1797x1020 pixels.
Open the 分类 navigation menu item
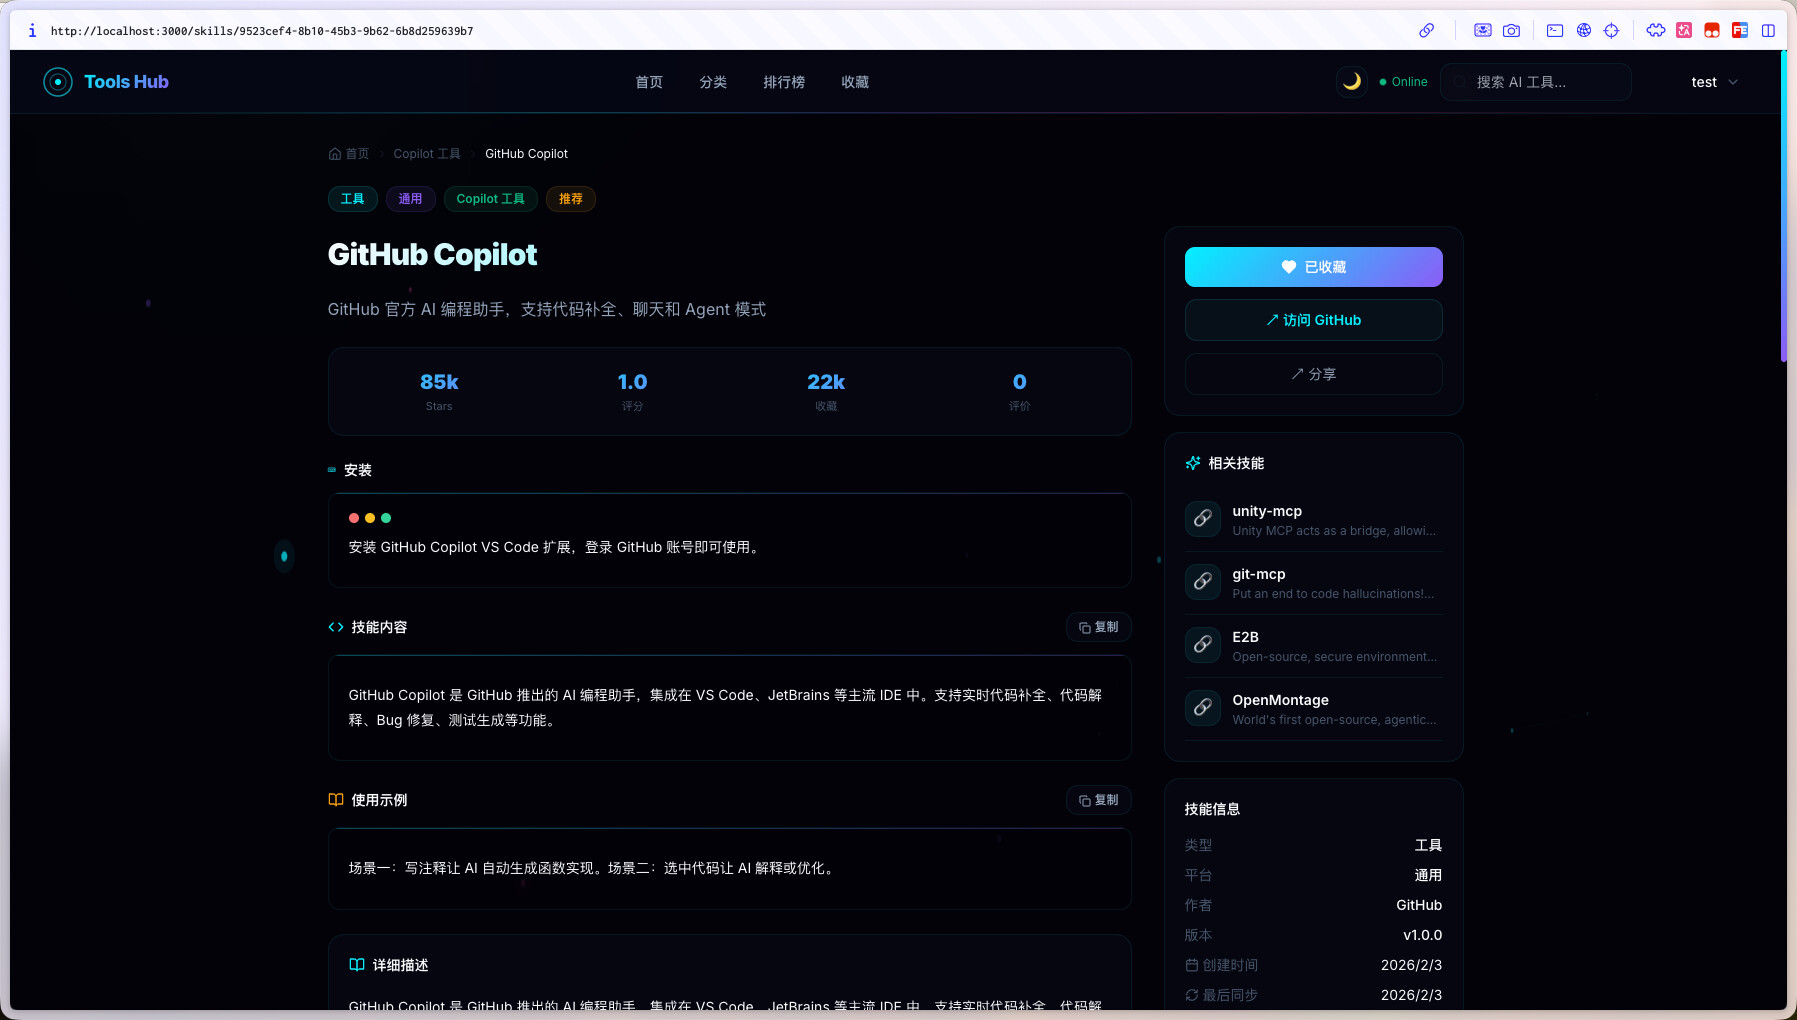[x=713, y=82]
